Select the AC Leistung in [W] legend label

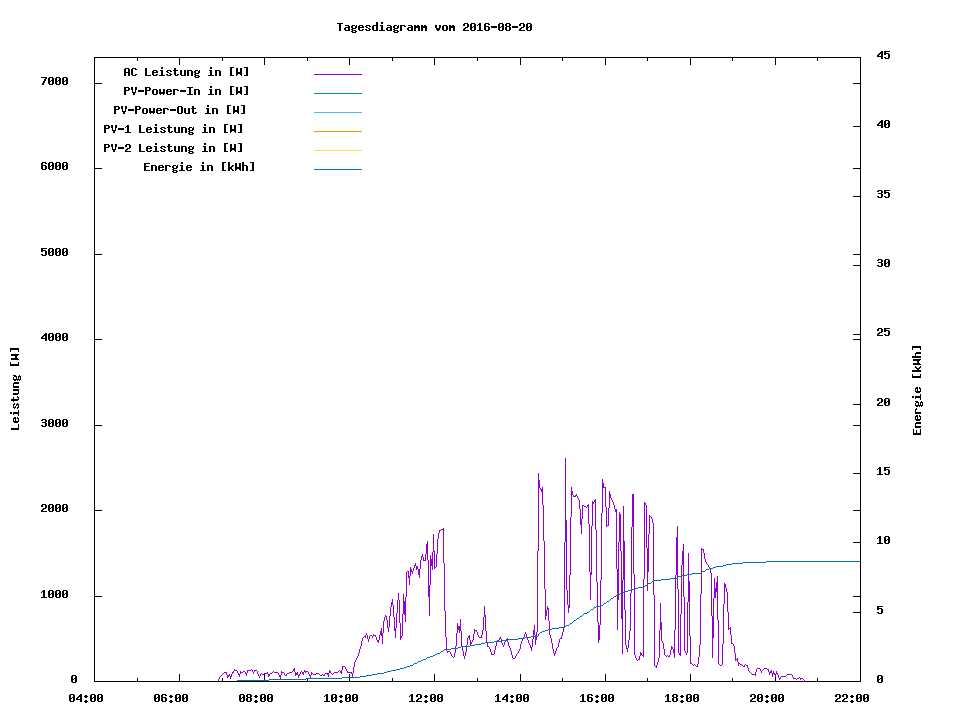coord(186,72)
